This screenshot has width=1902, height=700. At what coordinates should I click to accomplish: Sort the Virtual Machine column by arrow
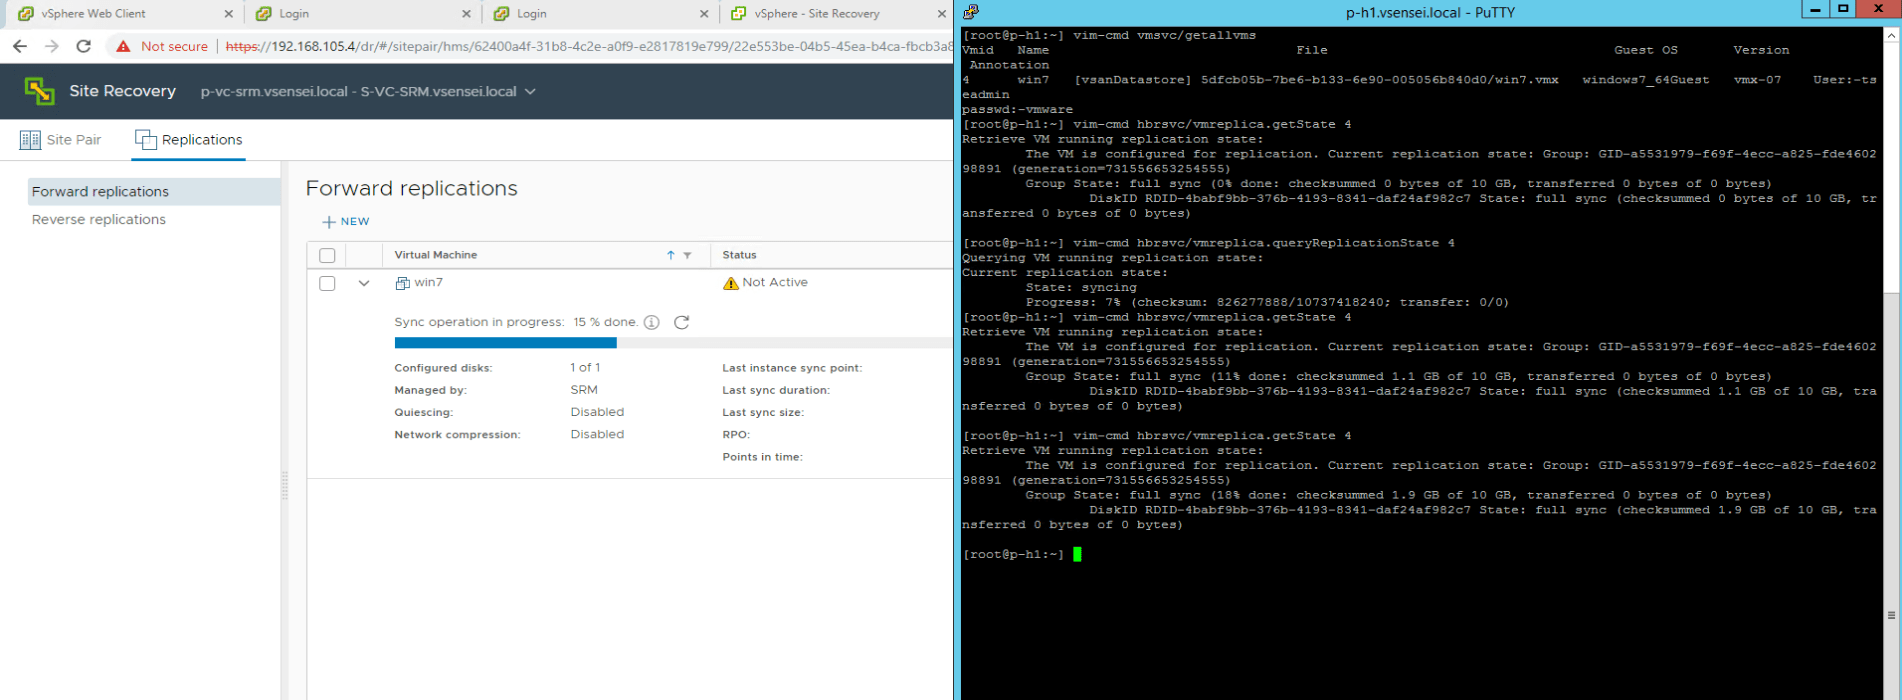click(x=670, y=255)
